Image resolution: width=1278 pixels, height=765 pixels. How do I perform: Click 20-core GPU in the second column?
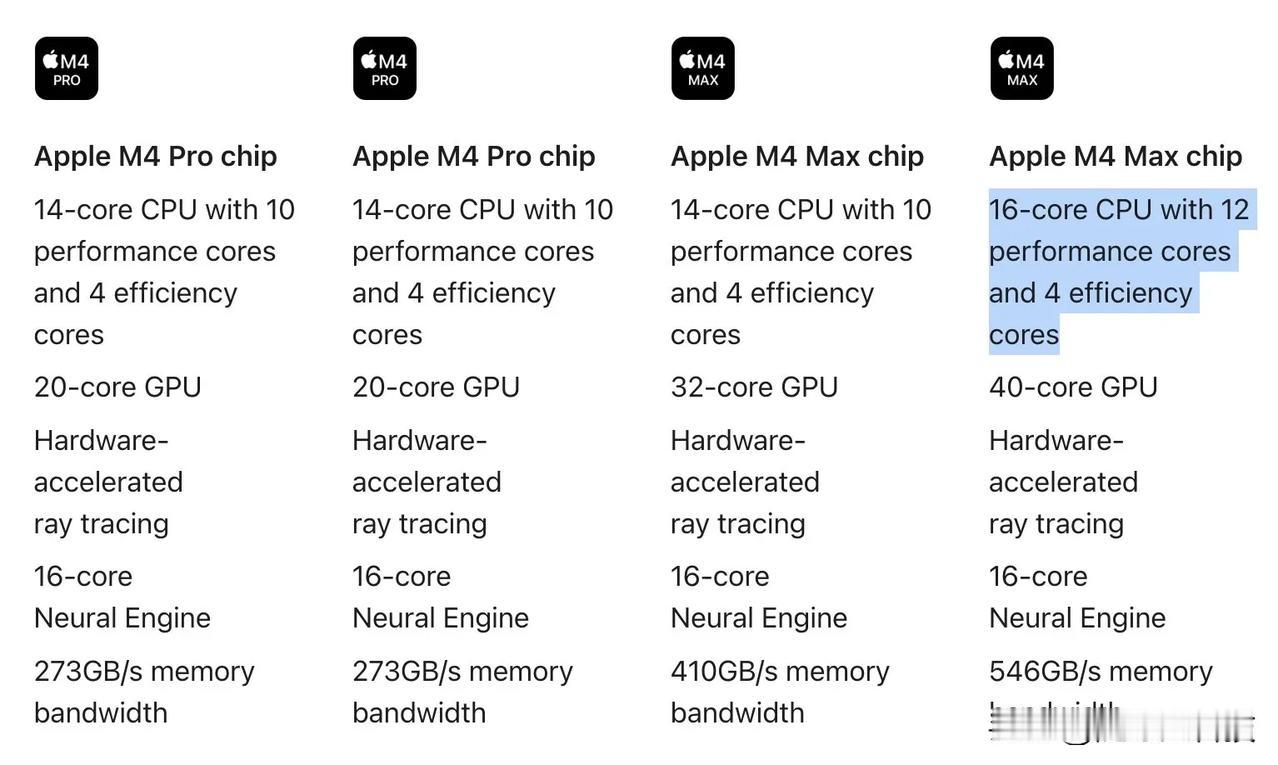[x=435, y=387]
